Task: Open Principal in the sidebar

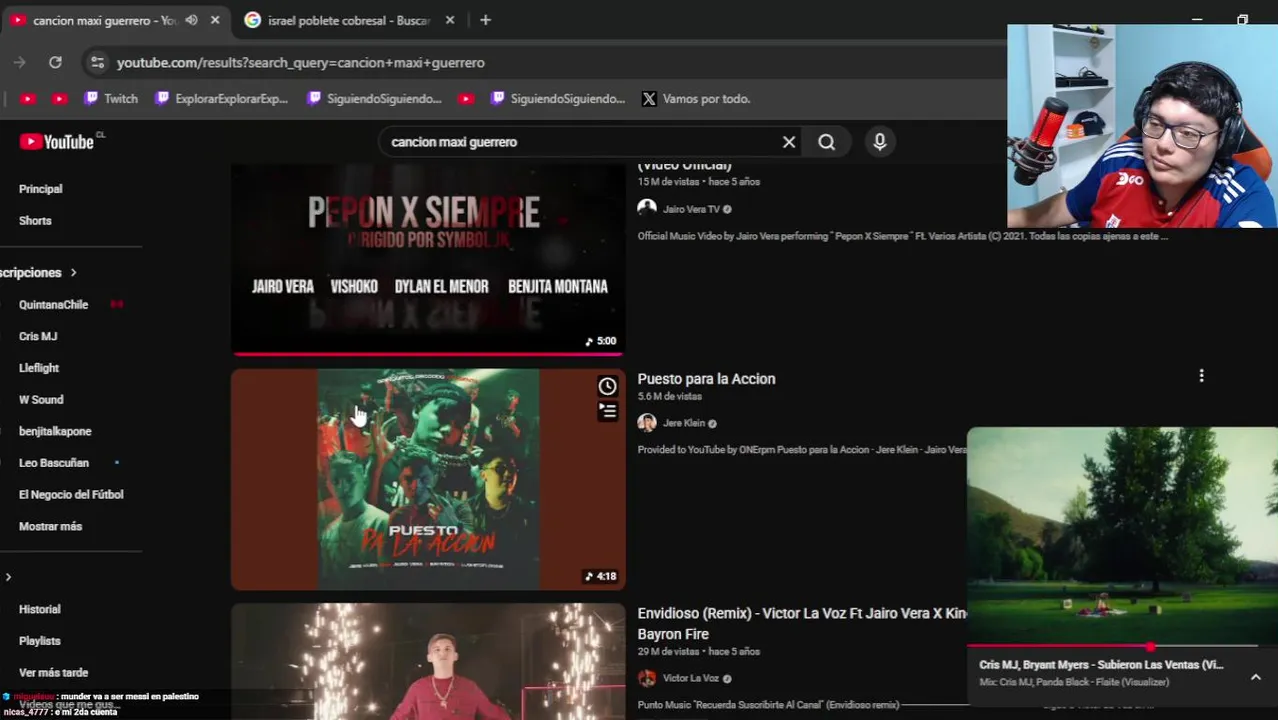Action: pyautogui.click(x=41, y=189)
